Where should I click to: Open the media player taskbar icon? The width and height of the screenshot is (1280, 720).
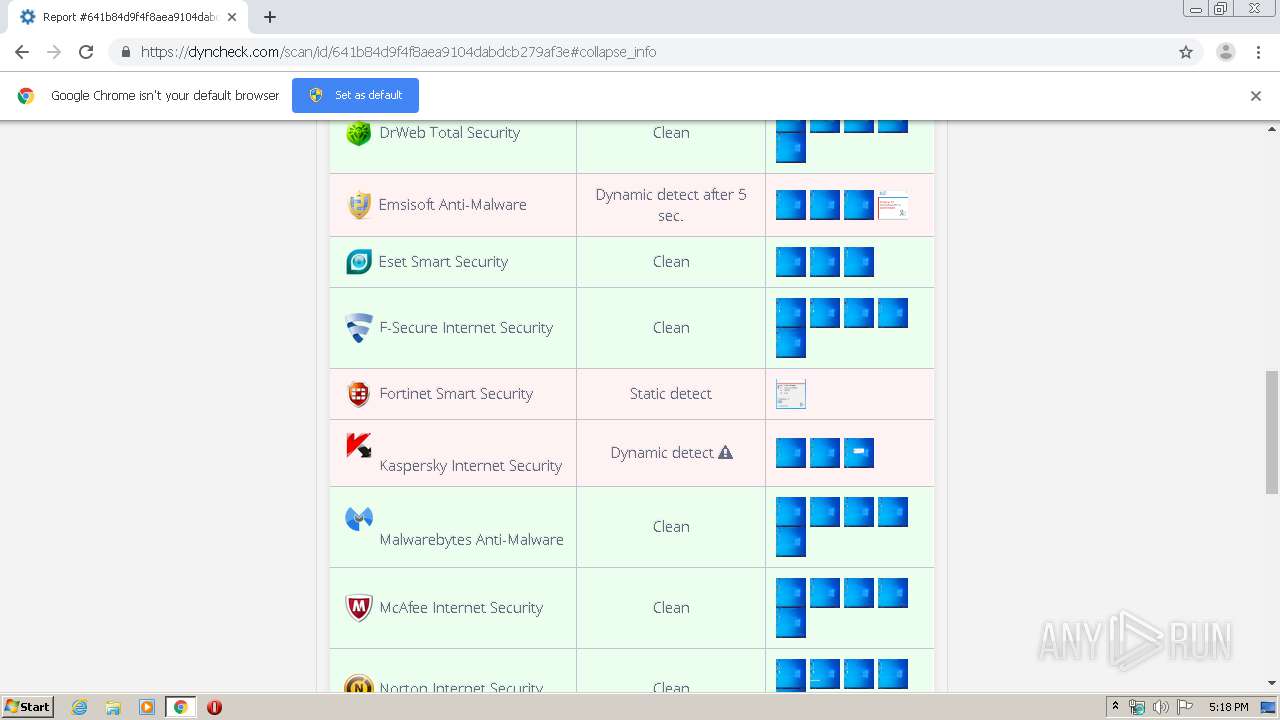coord(146,707)
